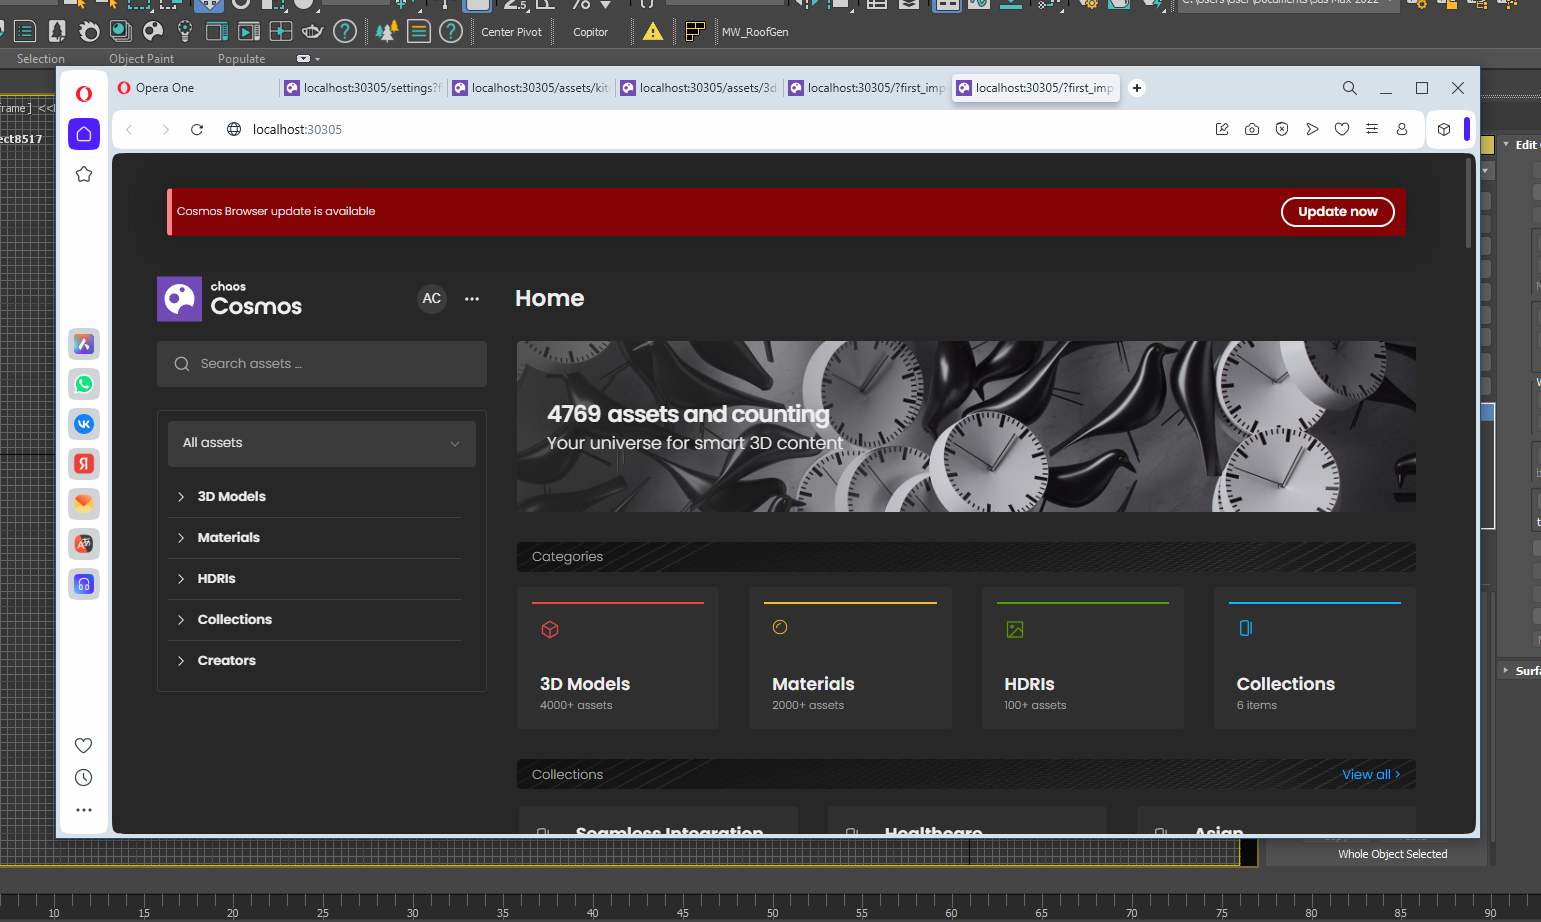Focus the Search assets field
Image resolution: width=1541 pixels, height=922 pixels.
click(322, 364)
